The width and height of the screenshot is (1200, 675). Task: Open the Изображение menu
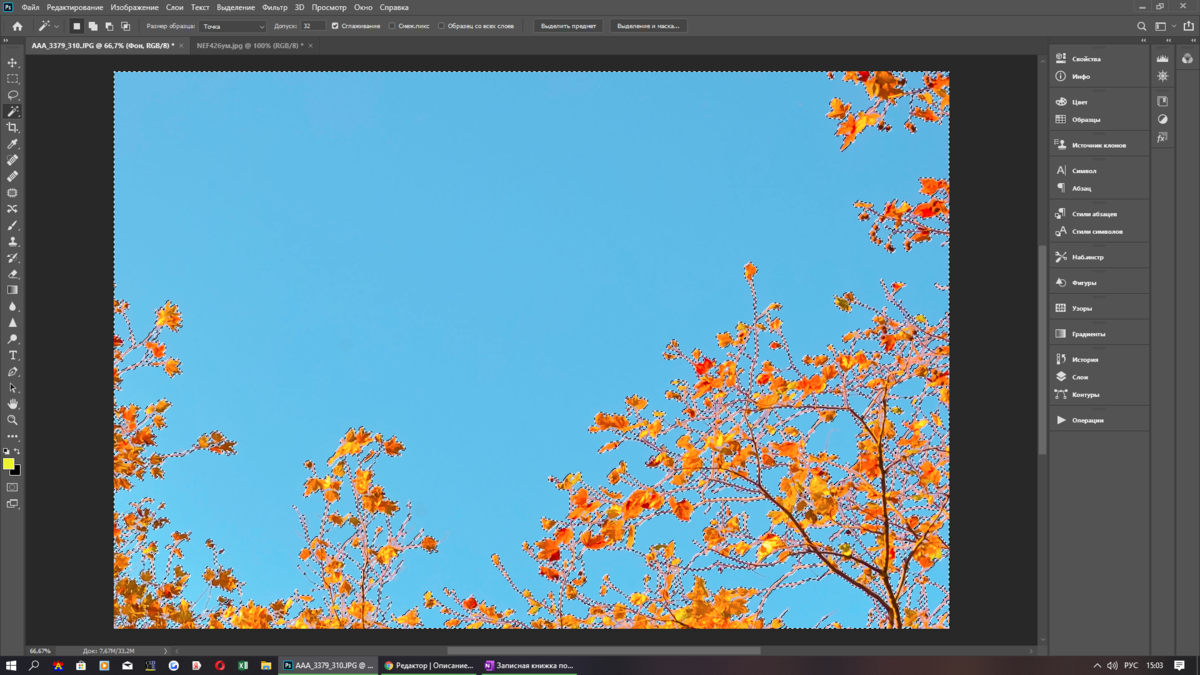134,7
